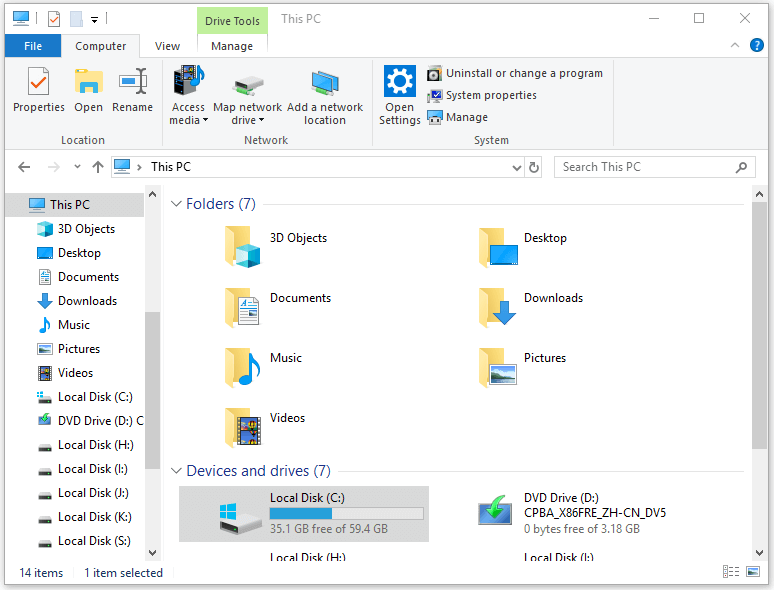Click Manage in the System group

tap(458, 118)
